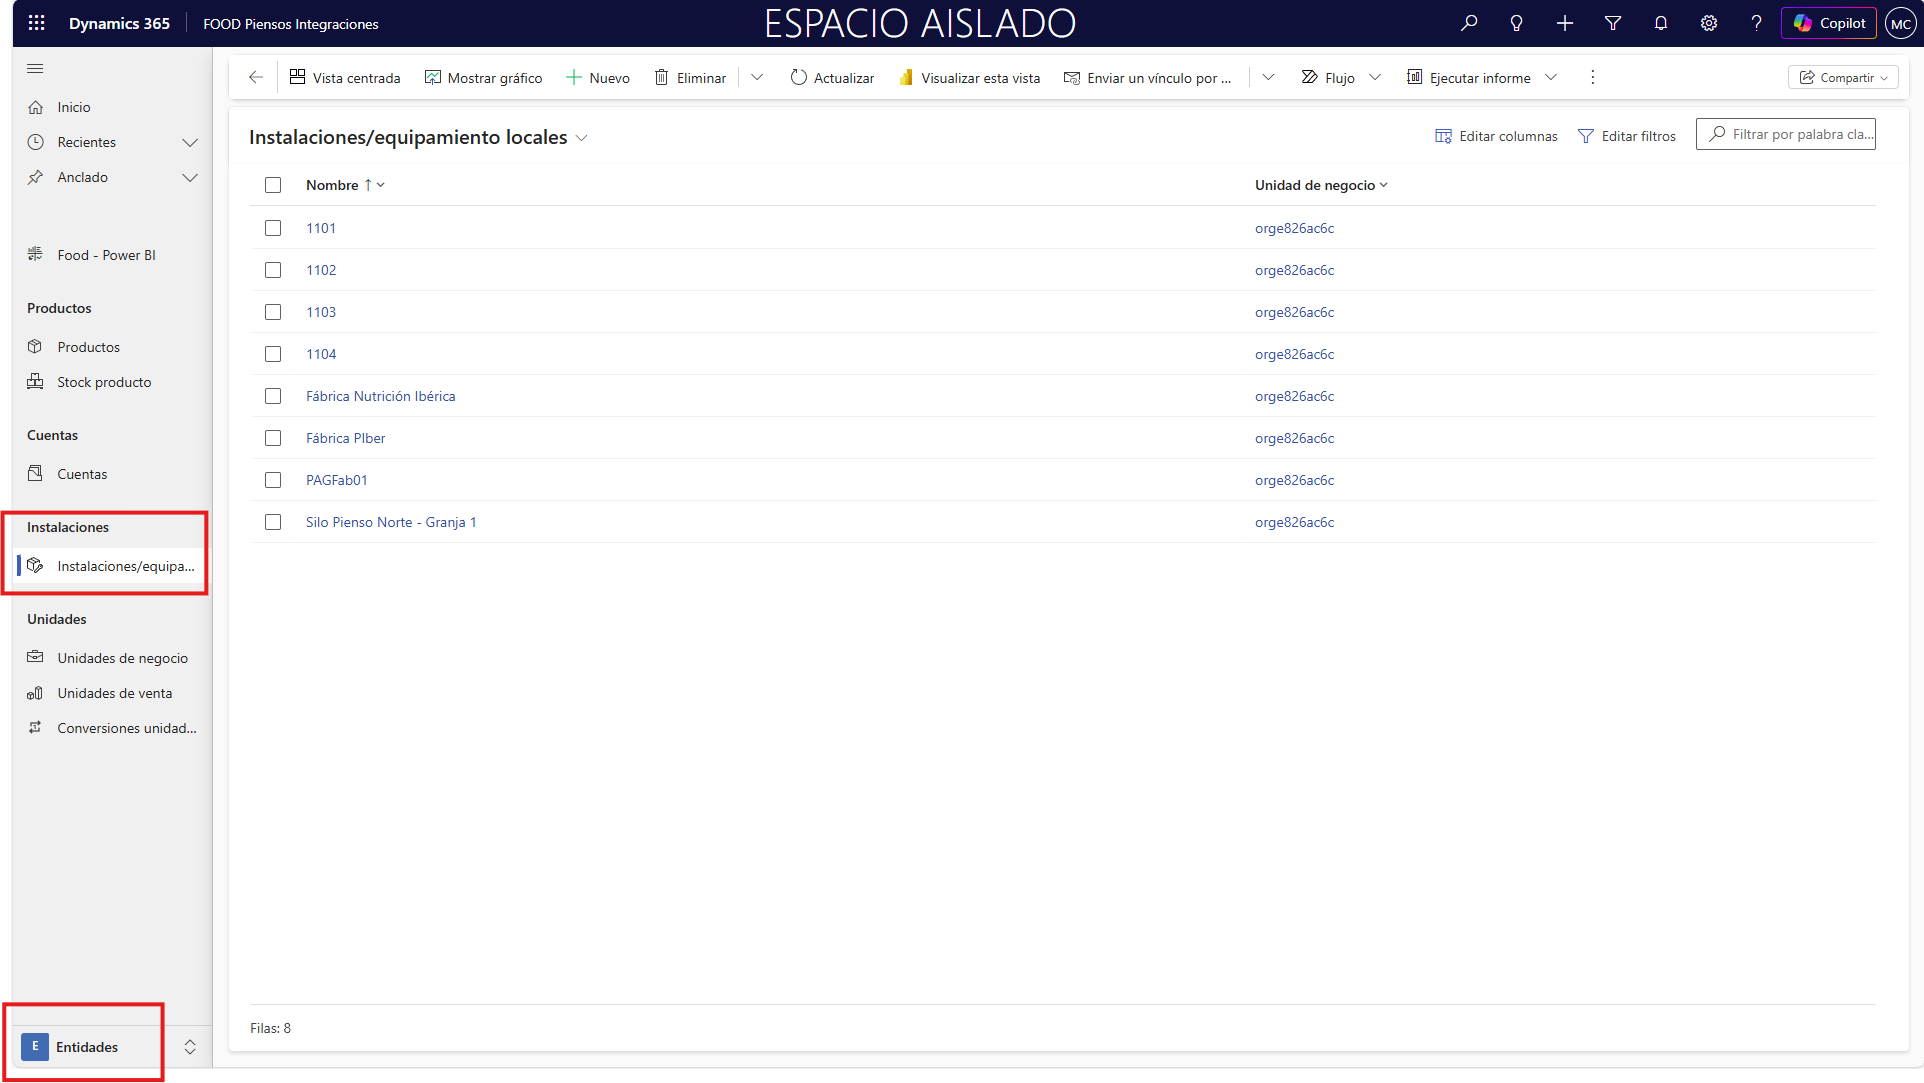Toggle the select-all header checkbox
Screen dimensions: 1924x1083
tap(273, 185)
